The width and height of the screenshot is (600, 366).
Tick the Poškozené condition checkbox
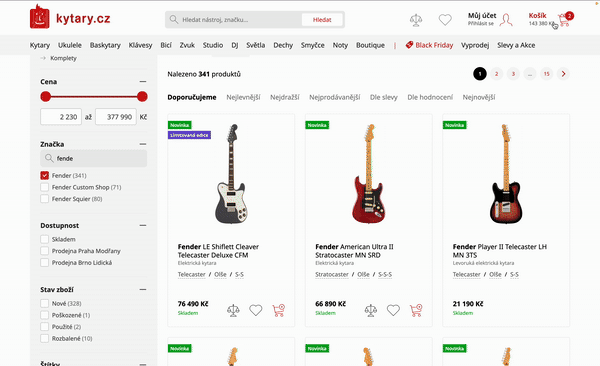[x=45, y=315]
